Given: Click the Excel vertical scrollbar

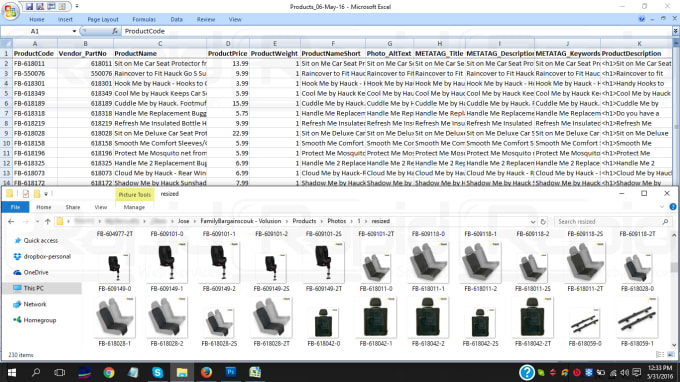Looking at the screenshot, I should 676,113.
